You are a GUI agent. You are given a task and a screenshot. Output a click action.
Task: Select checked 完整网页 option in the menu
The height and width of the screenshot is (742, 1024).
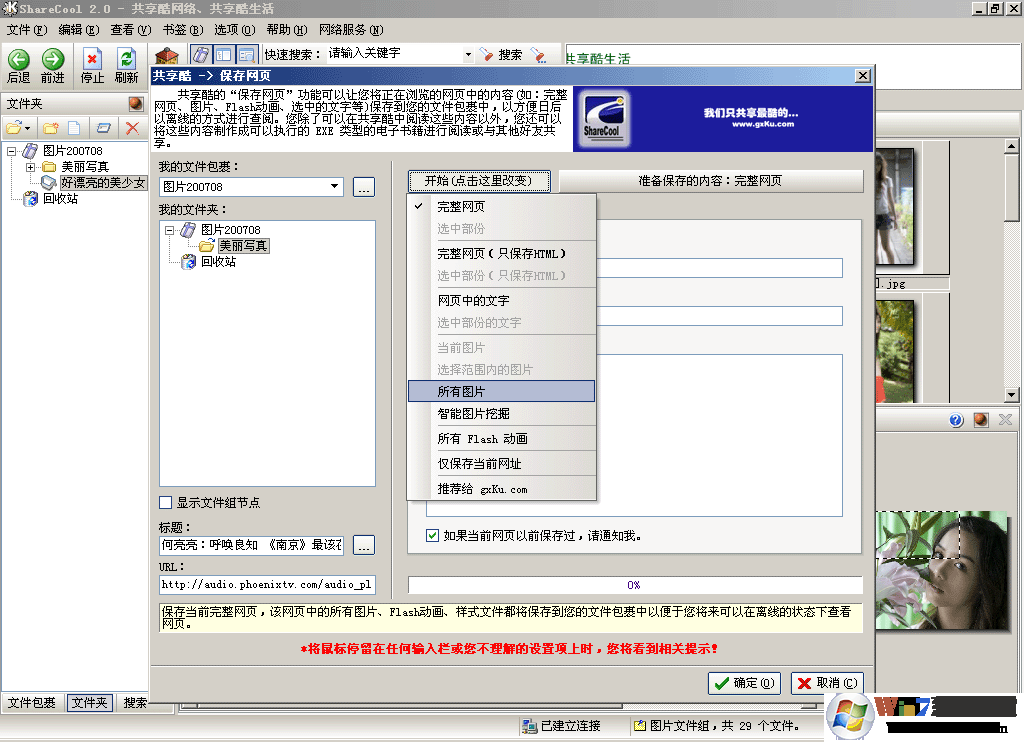coord(461,207)
